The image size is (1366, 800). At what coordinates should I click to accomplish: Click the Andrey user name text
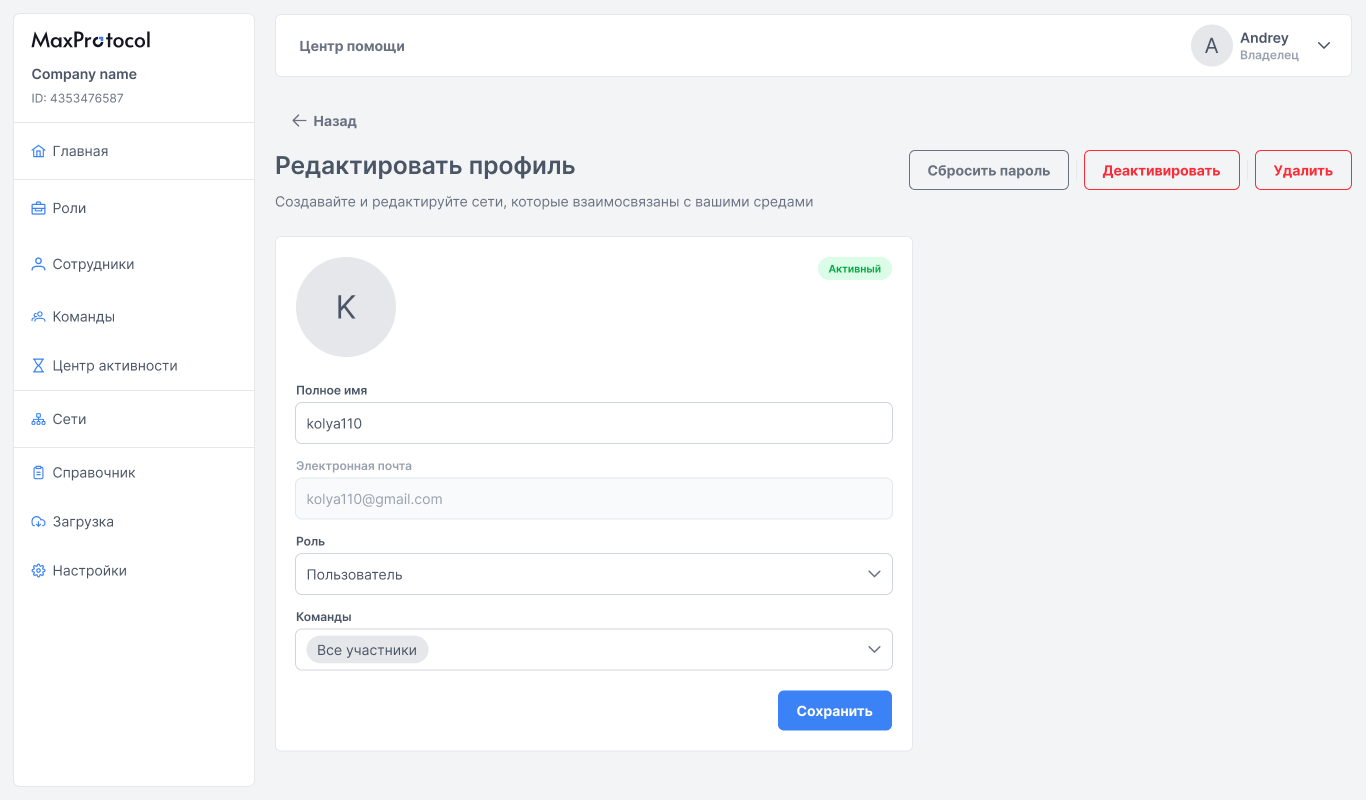click(1264, 38)
